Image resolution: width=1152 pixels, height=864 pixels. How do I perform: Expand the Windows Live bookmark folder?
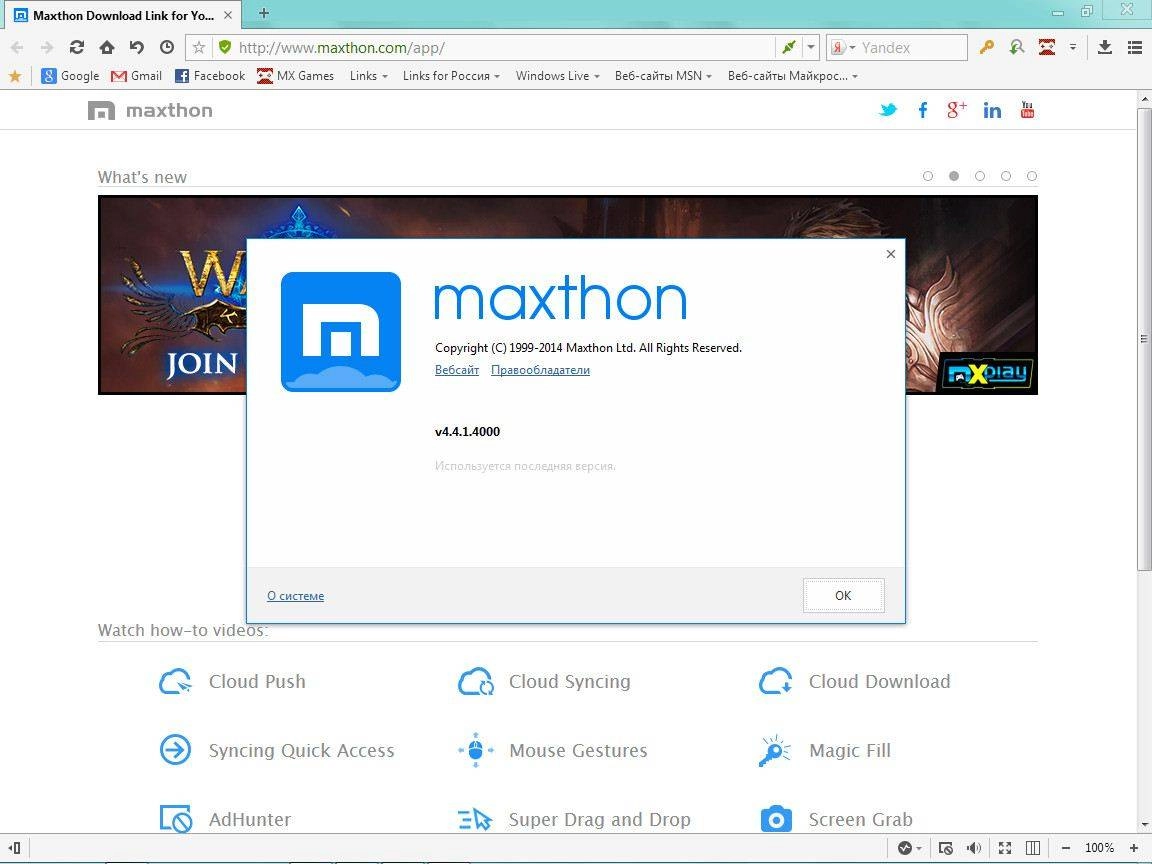[x=558, y=76]
